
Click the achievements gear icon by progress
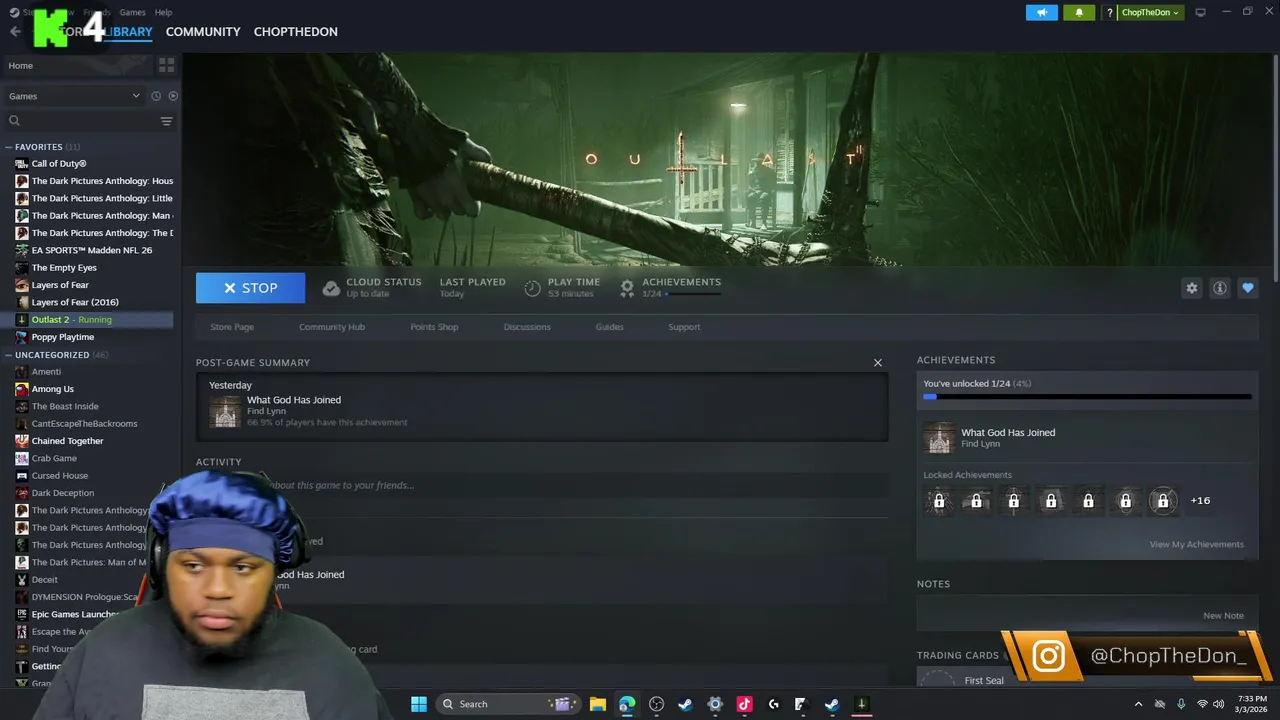[627, 288]
